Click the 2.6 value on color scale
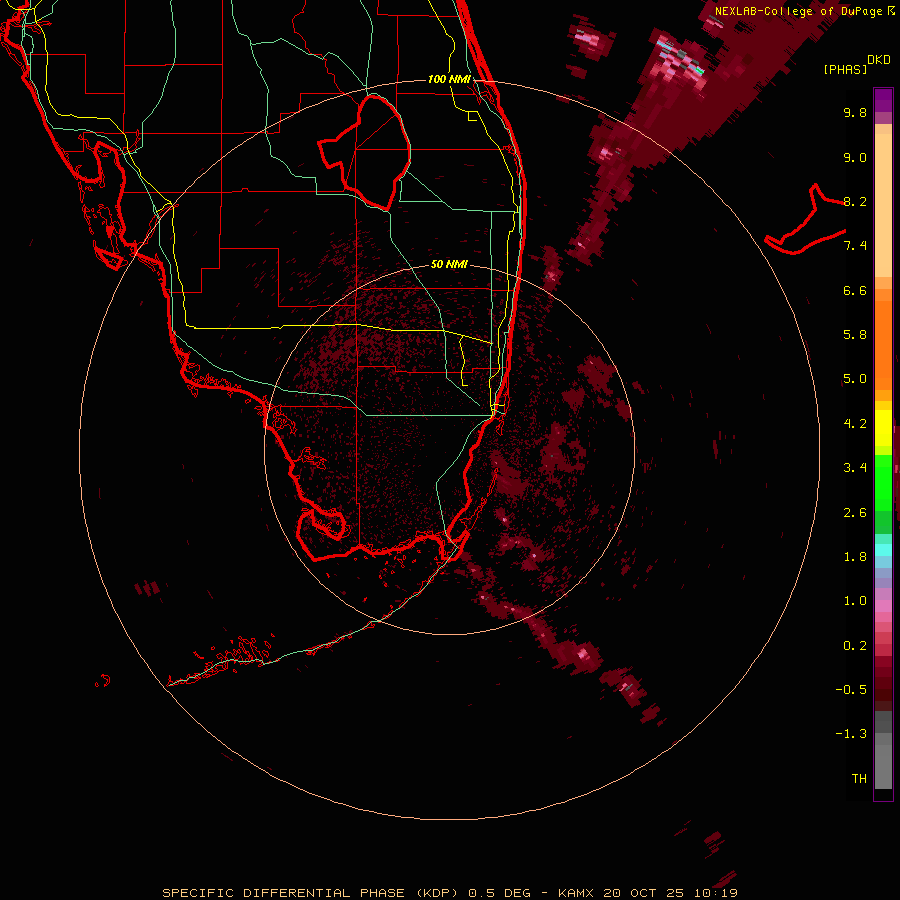 [855, 513]
